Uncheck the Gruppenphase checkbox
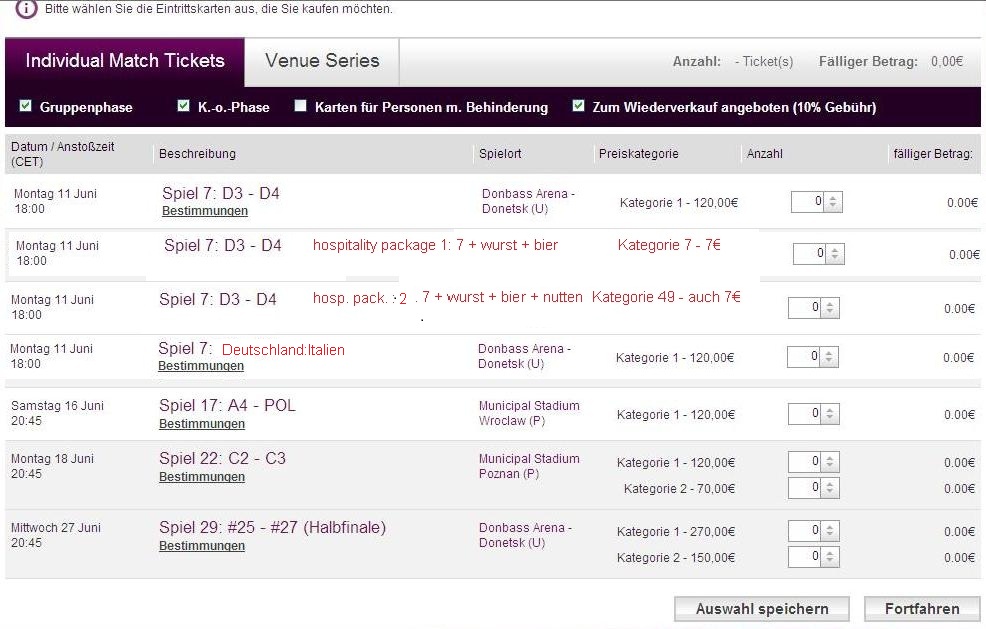The width and height of the screenshot is (986, 629). (26, 106)
